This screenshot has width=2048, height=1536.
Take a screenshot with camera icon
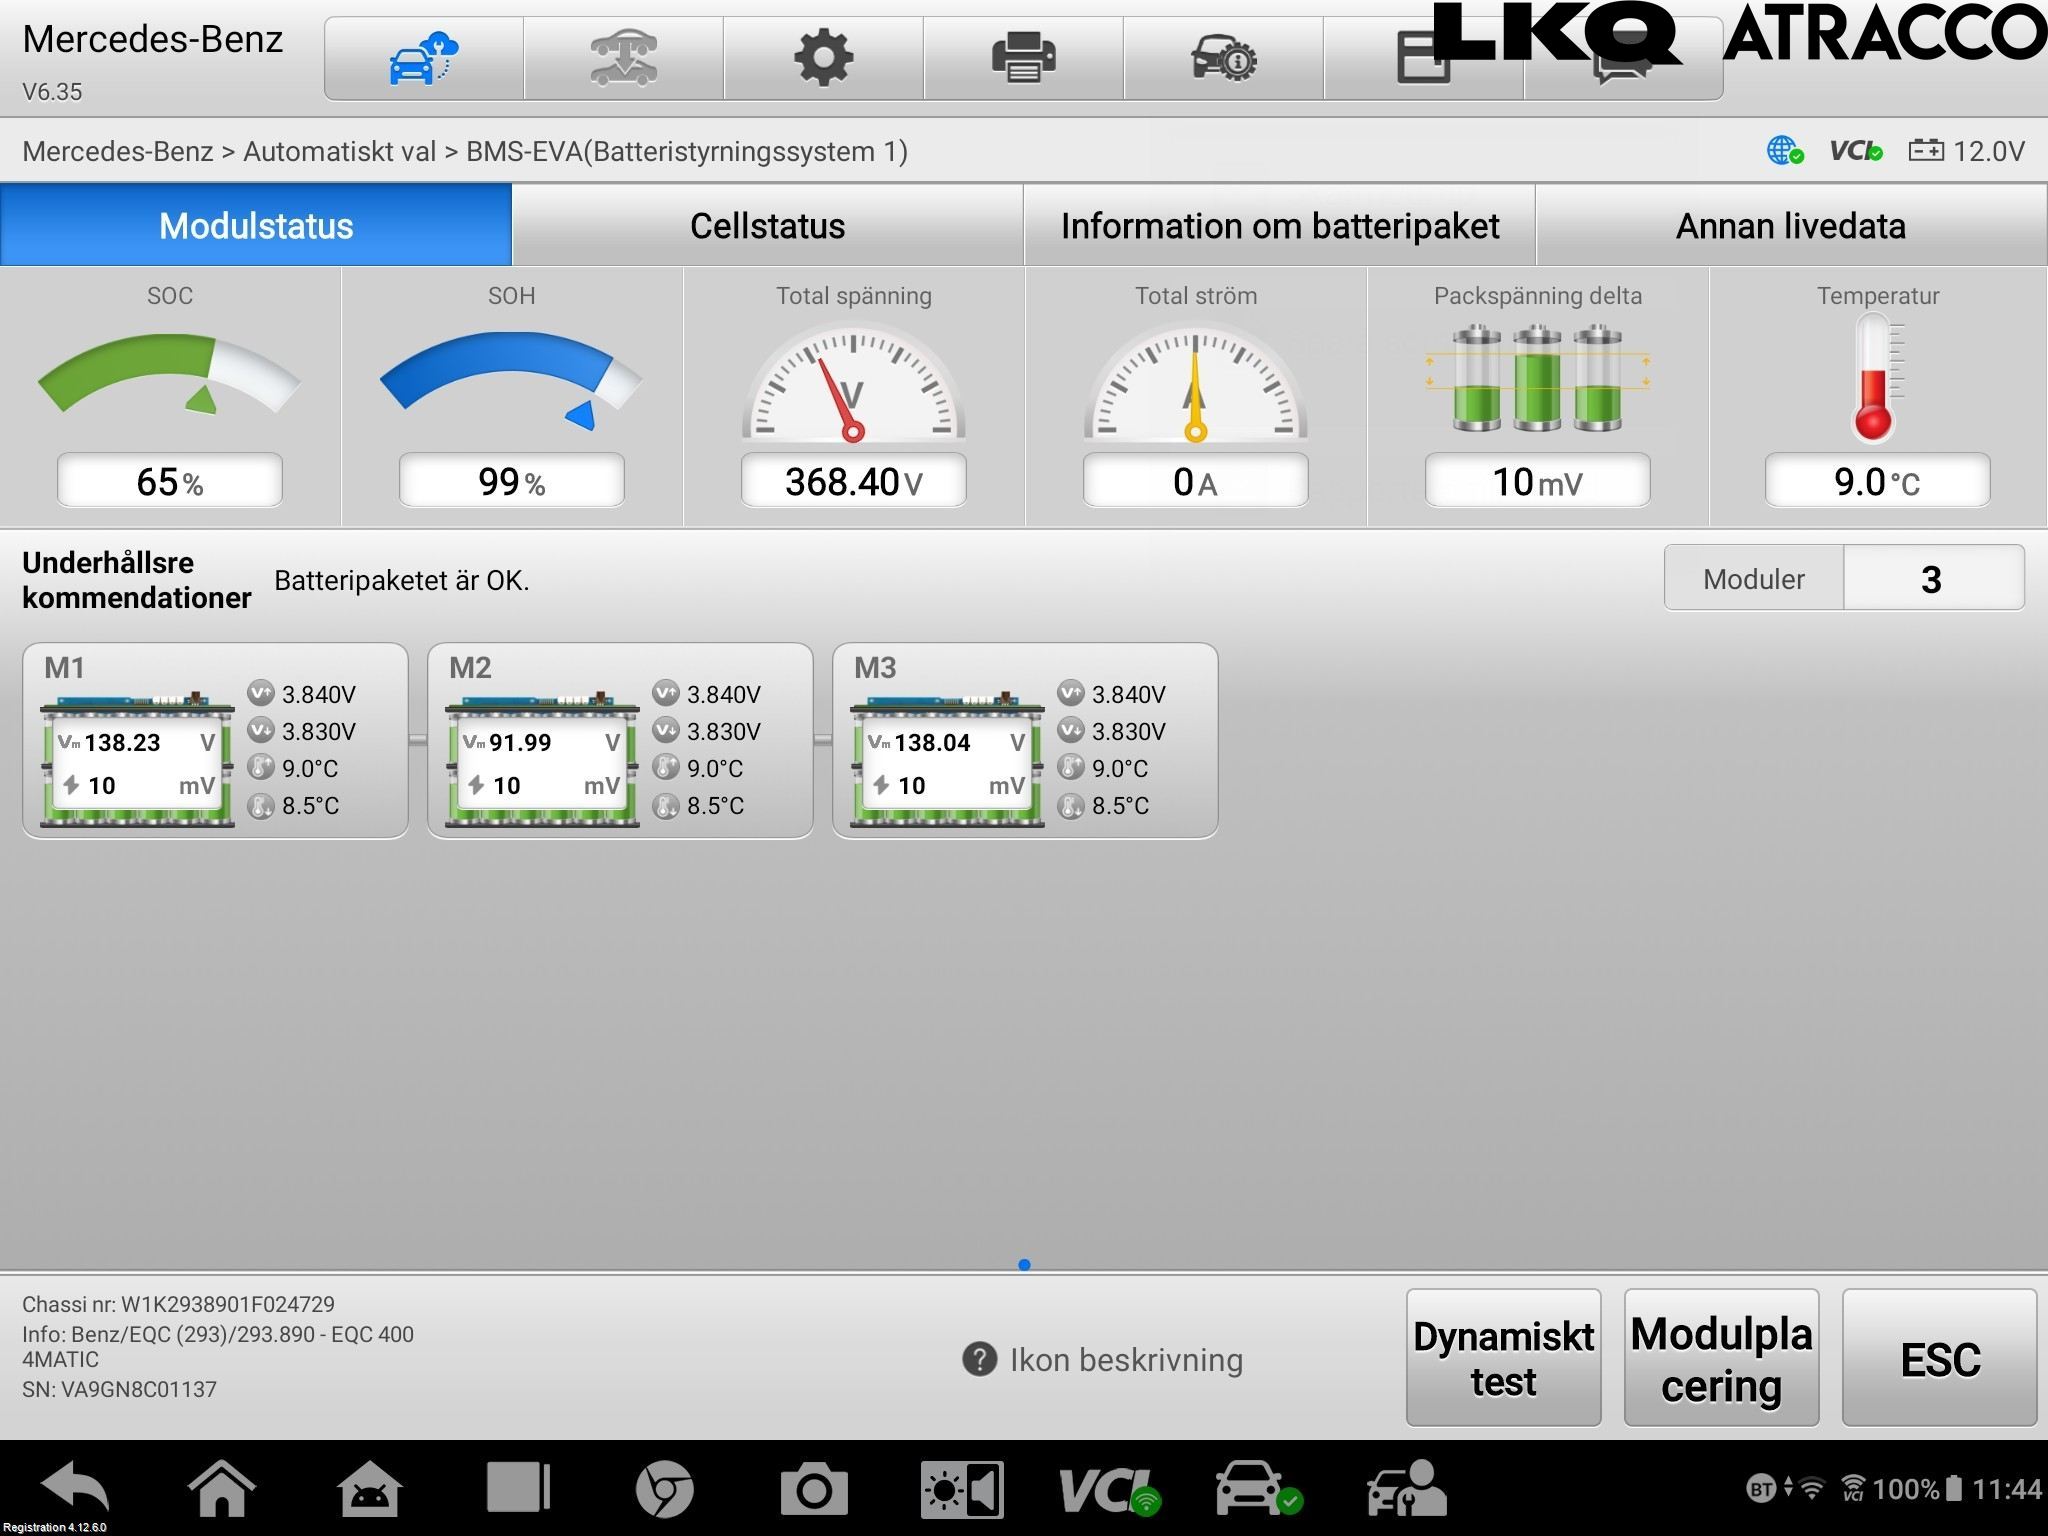[814, 1489]
